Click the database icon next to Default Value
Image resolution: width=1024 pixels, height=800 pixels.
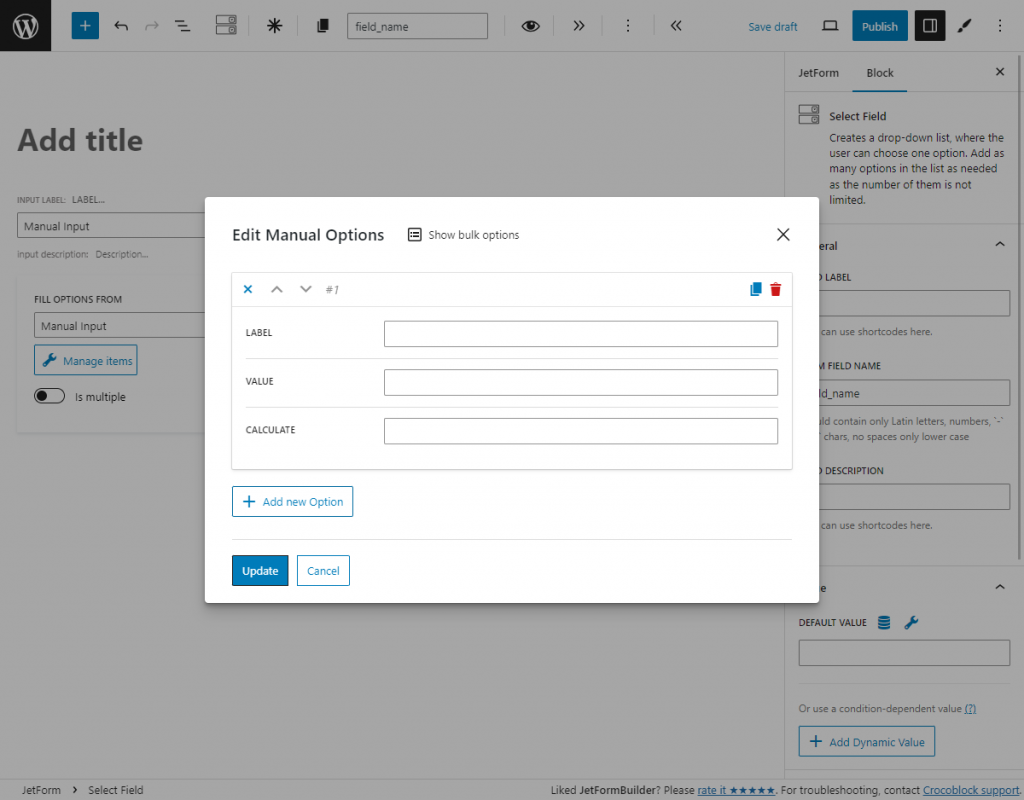[x=883, y=622]
